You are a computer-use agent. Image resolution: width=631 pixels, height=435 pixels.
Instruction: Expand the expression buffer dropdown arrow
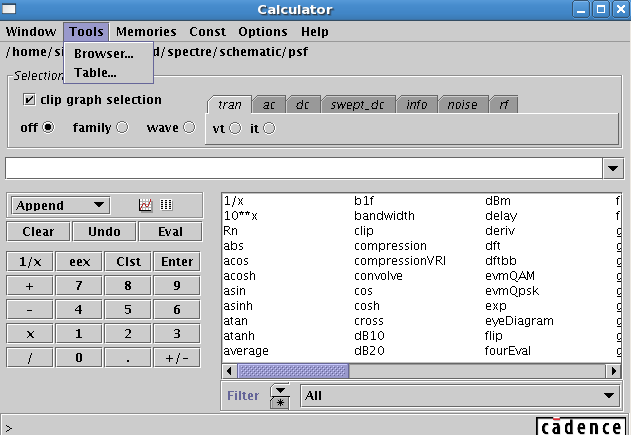[613, 169]
